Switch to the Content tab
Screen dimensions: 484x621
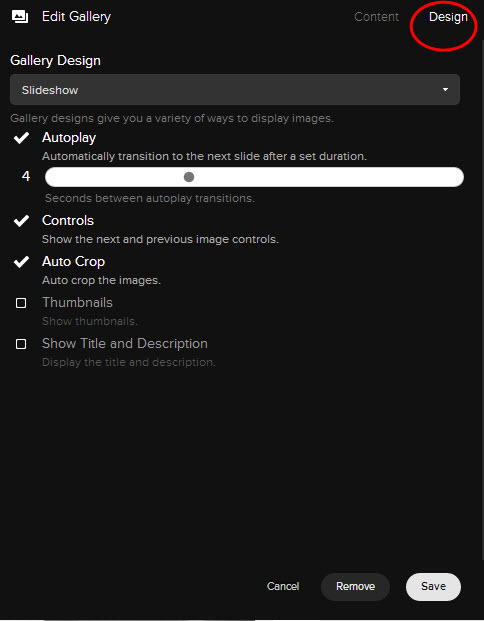(x=376, y=17)
